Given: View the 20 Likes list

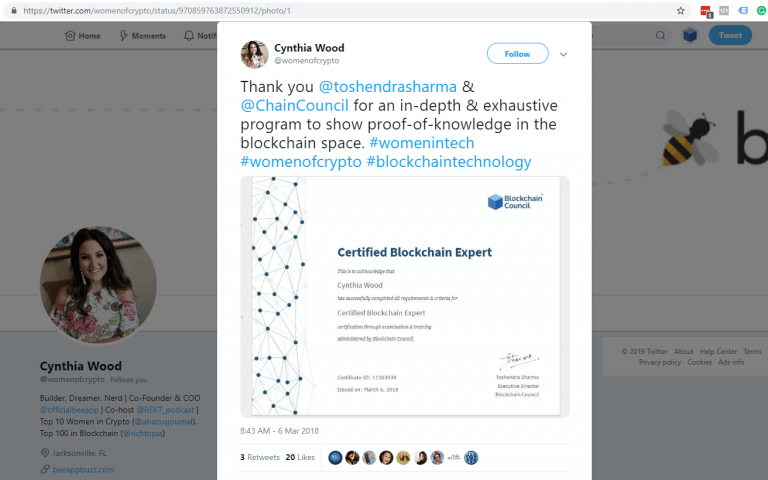Looking at the screenshot, I should point(300,457).
